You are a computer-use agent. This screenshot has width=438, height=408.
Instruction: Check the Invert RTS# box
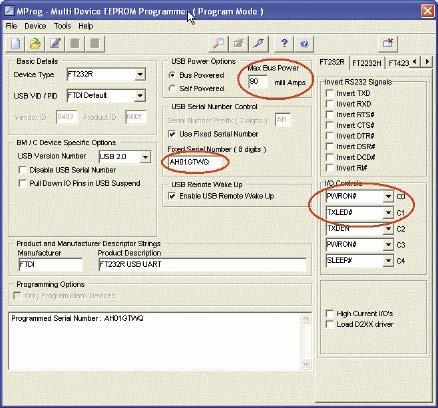click(x=329, y=115)
